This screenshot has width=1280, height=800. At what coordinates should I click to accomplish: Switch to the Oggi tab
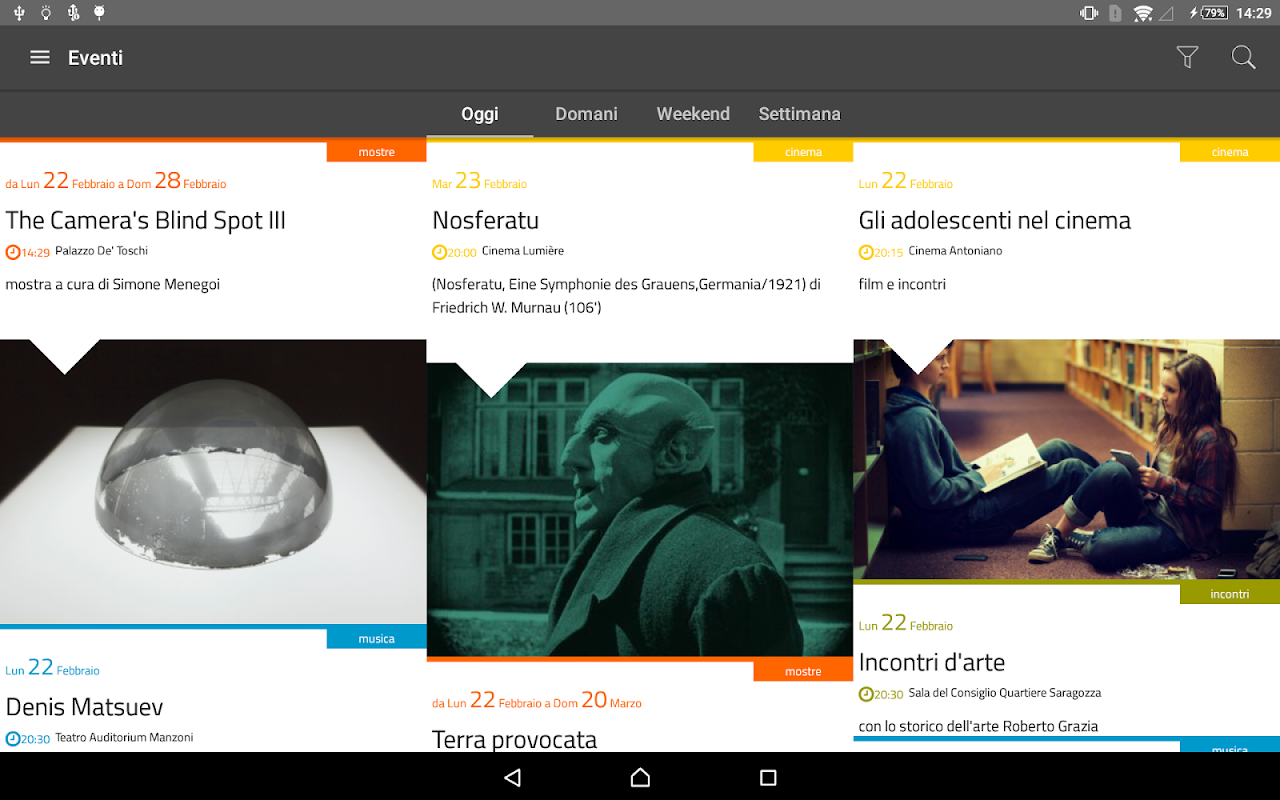coord(480,114)
